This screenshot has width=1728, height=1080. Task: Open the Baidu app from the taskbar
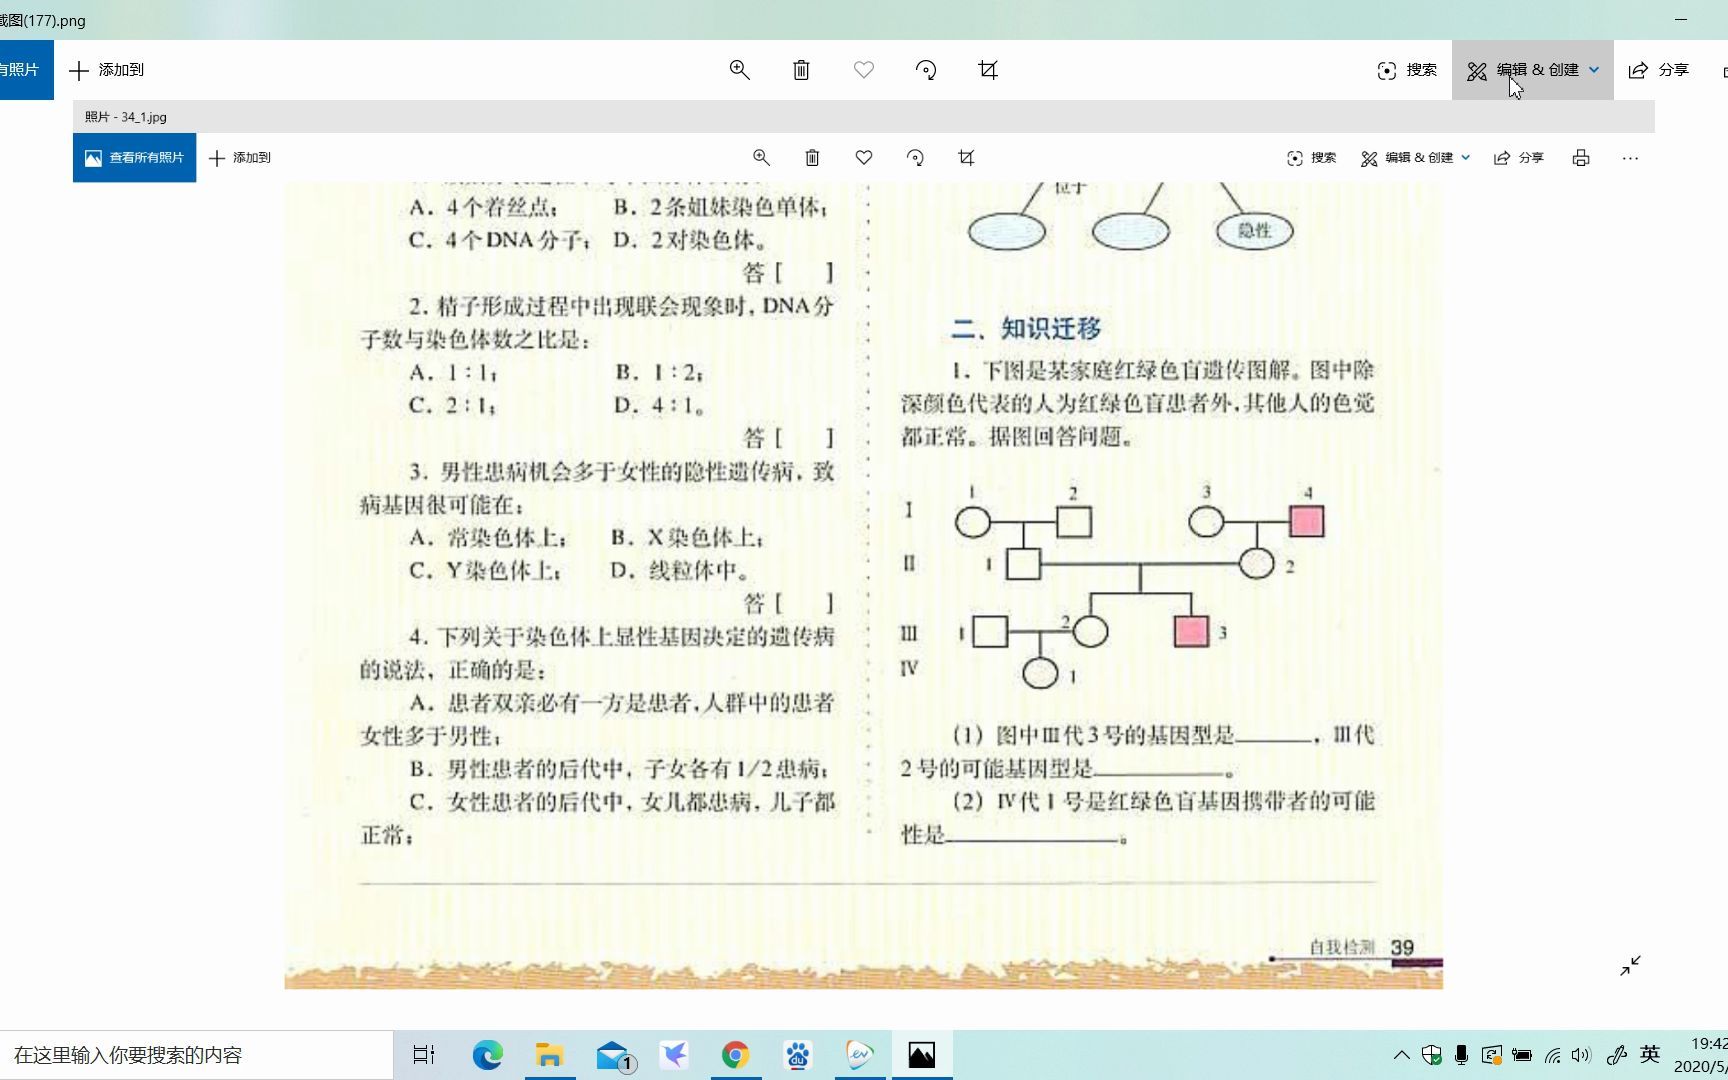(797, 1054)
